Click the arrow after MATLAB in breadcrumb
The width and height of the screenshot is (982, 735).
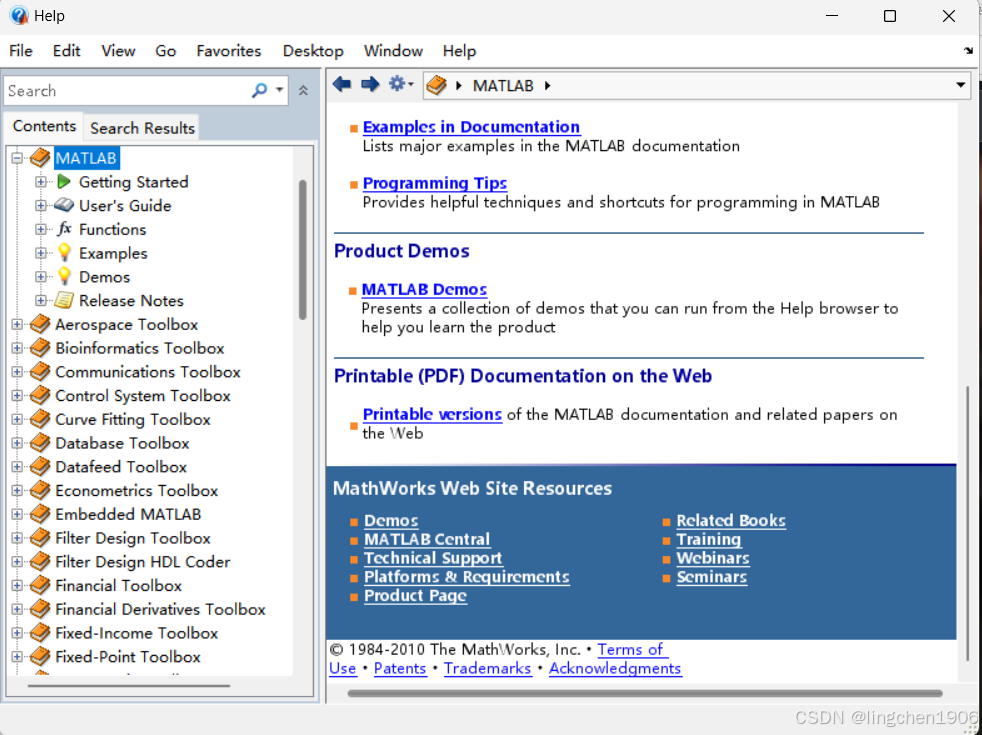(547, 86)
